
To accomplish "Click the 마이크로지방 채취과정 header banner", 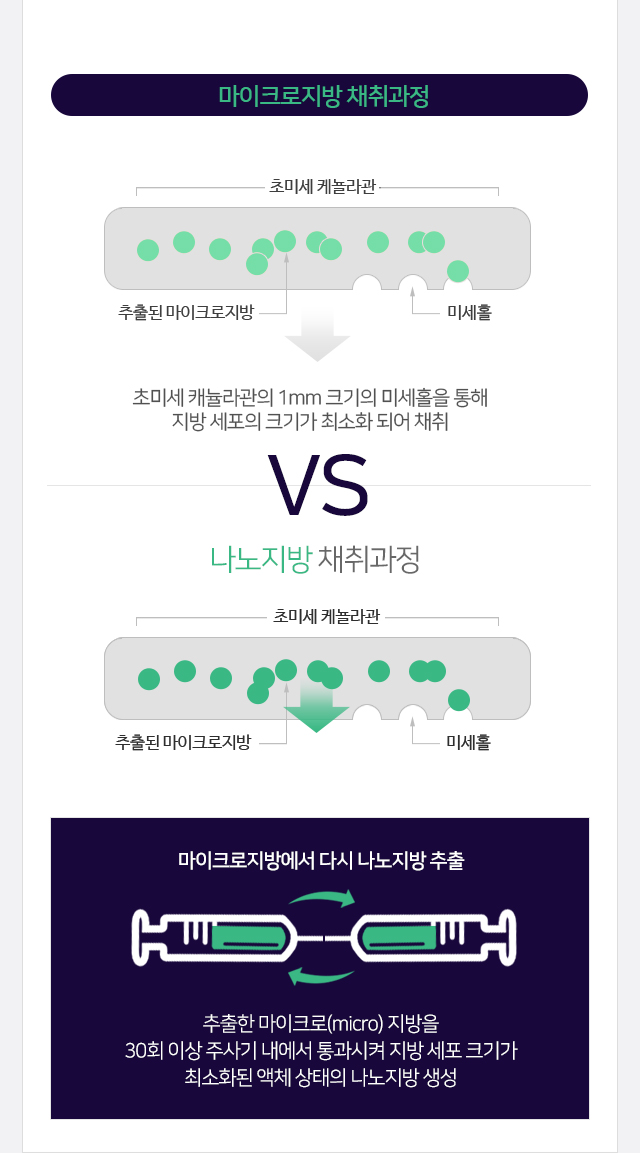I will pos(319,95).
